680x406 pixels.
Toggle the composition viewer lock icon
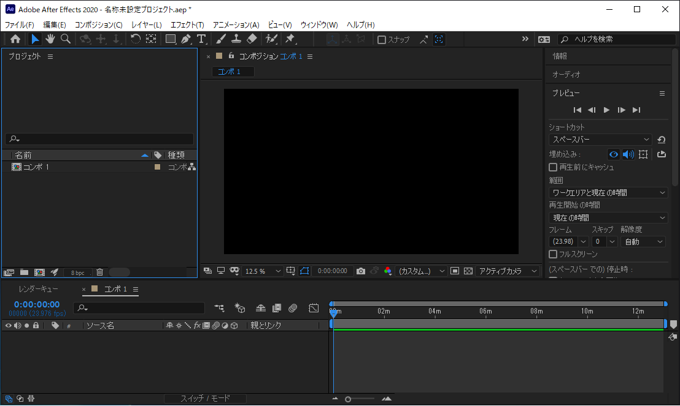(232, 56)
